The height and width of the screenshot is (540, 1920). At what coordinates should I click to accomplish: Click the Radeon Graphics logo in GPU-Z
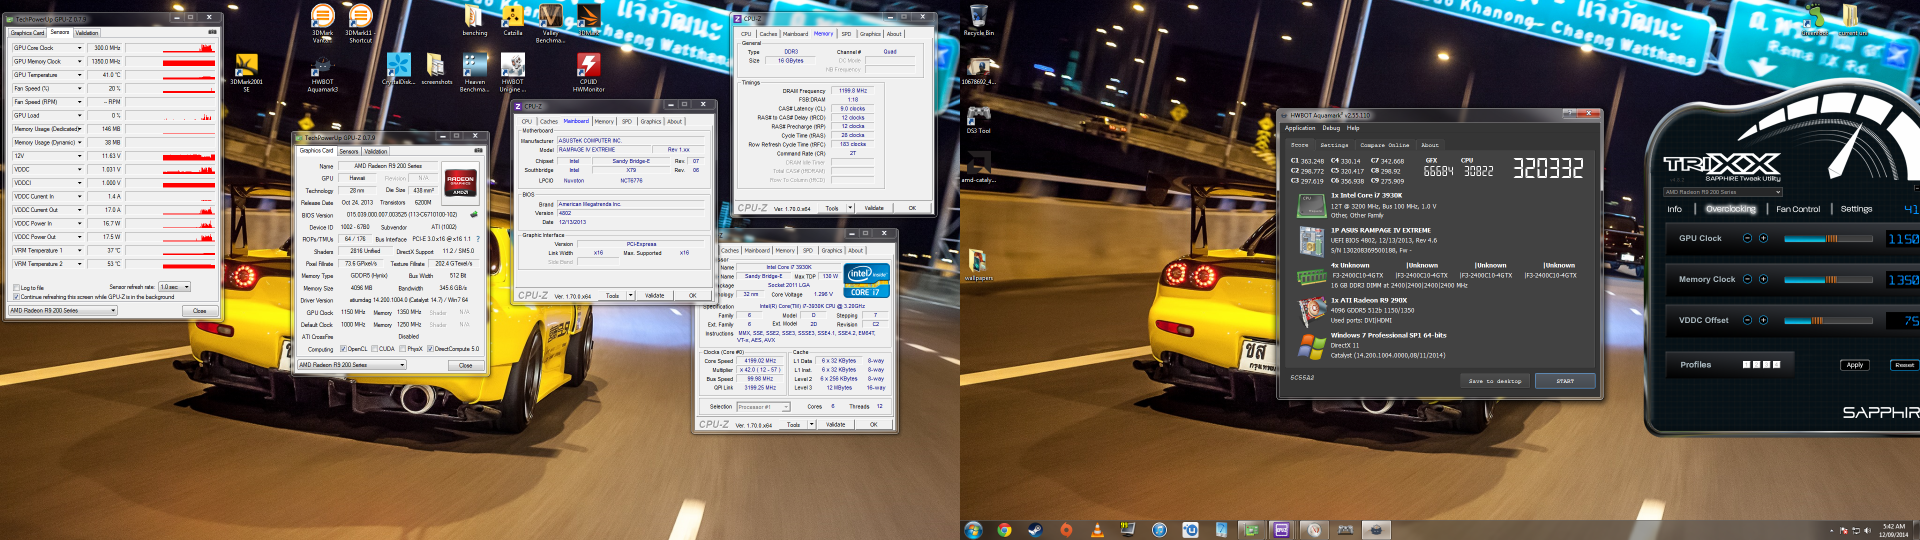coord(461,183)
